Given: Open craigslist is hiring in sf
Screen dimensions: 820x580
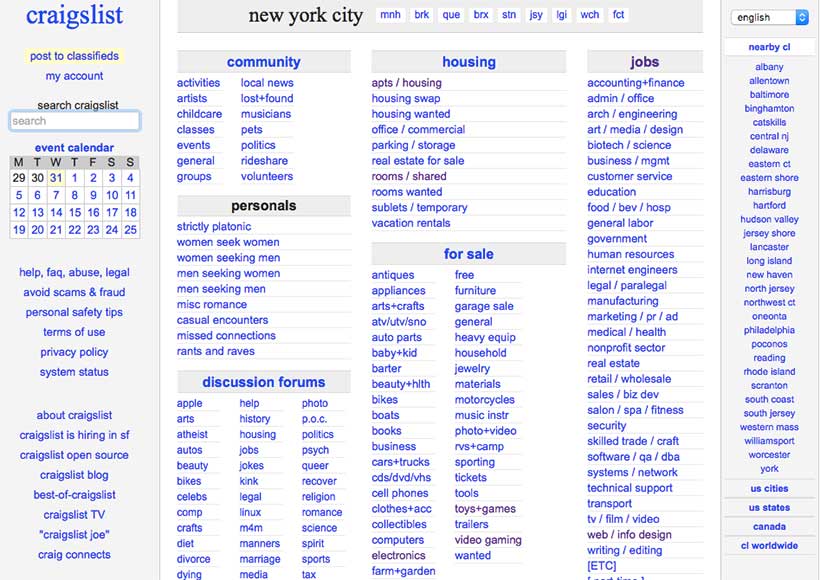Looking at the screenshot, I should (74, 435).
